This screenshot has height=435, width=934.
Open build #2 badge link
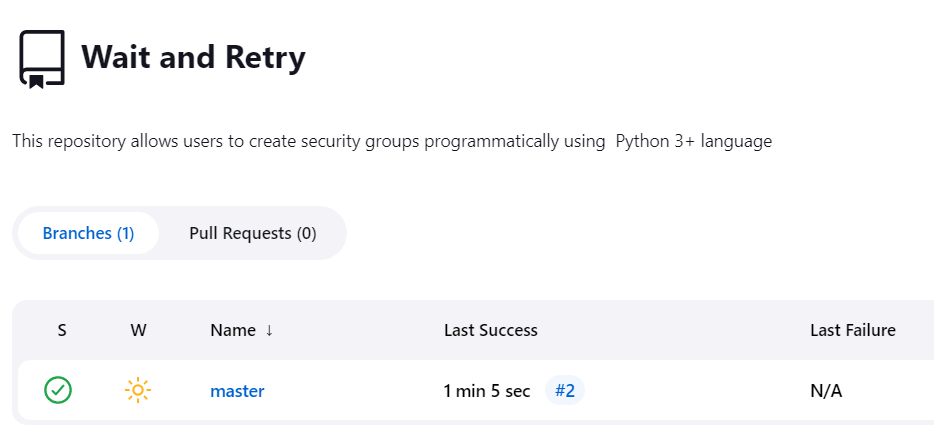pyautogui.click(x=565, y=390)
